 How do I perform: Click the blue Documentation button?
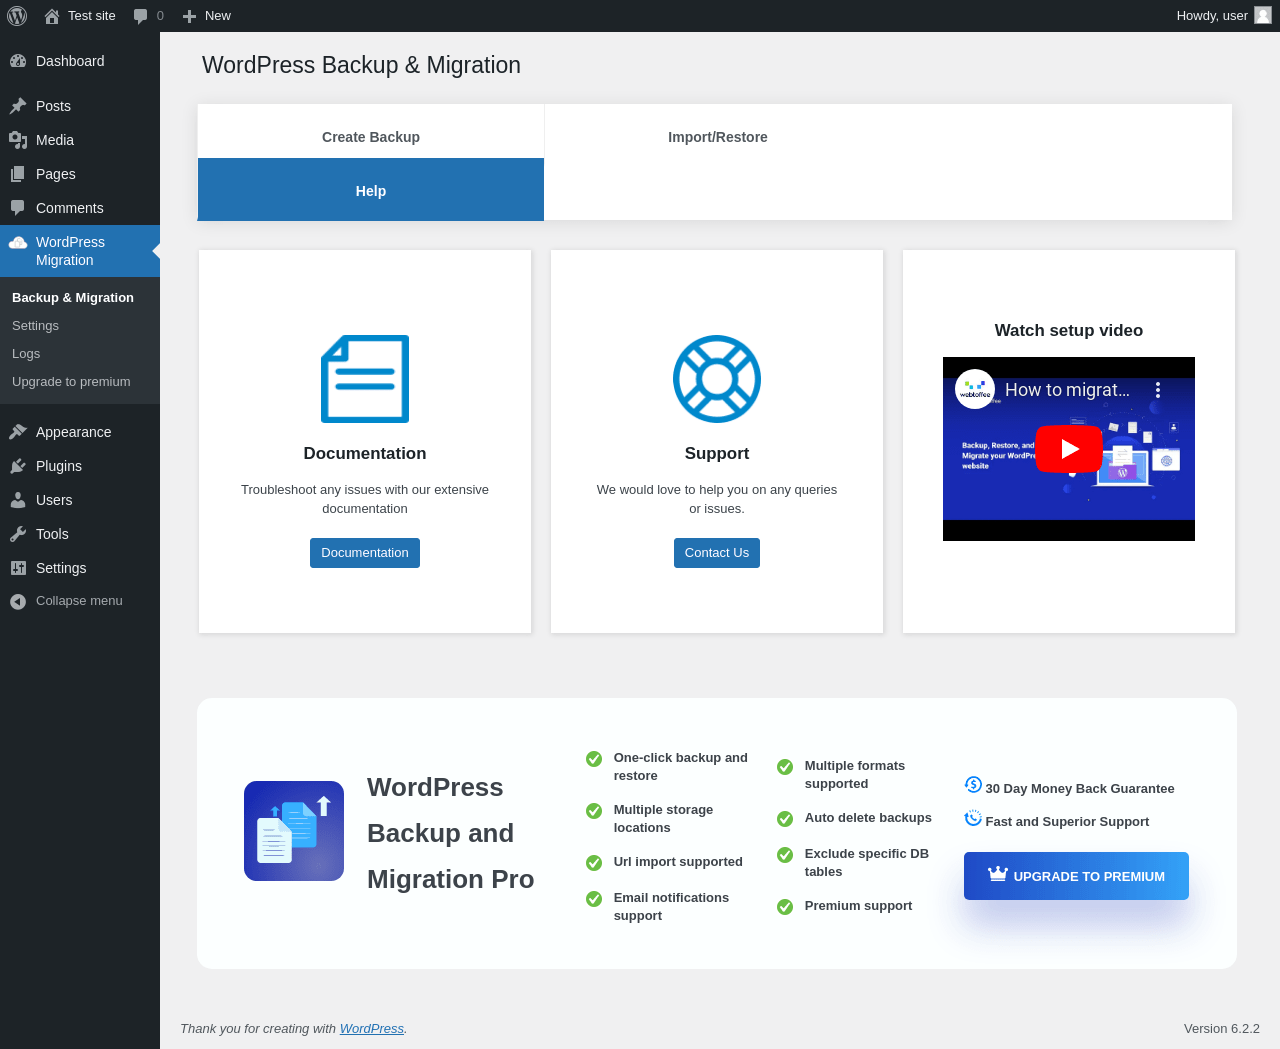365,553
